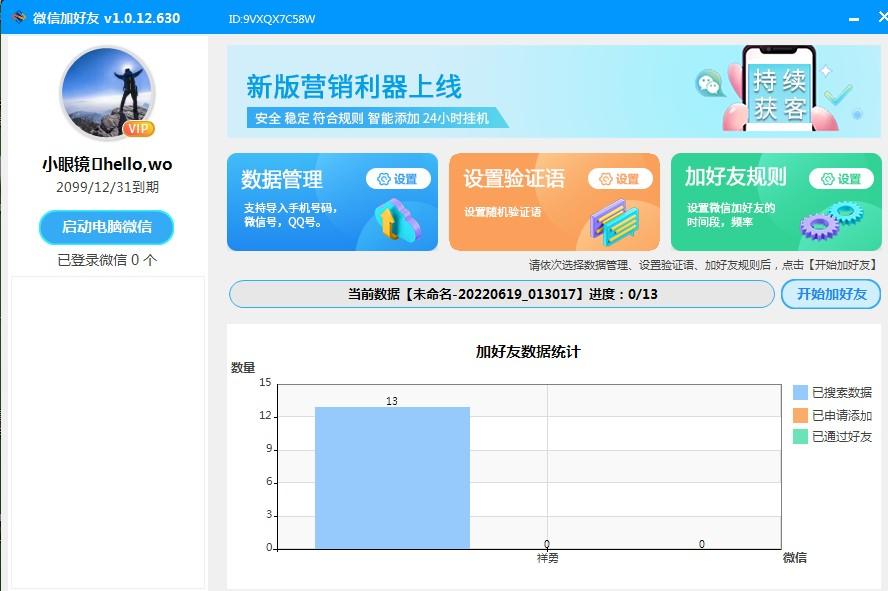Click the 设置微信加好友的时间段 description text
The height and width of the screenshot is (591, 888).
click(731, 215)
